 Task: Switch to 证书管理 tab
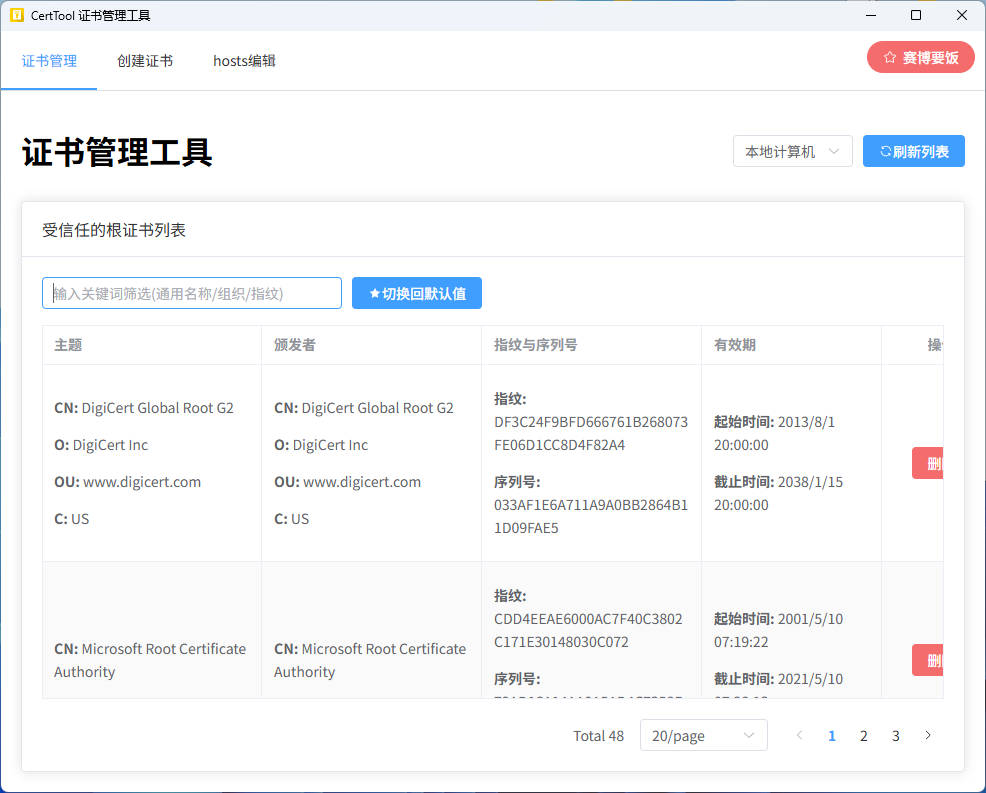[49, 61]
